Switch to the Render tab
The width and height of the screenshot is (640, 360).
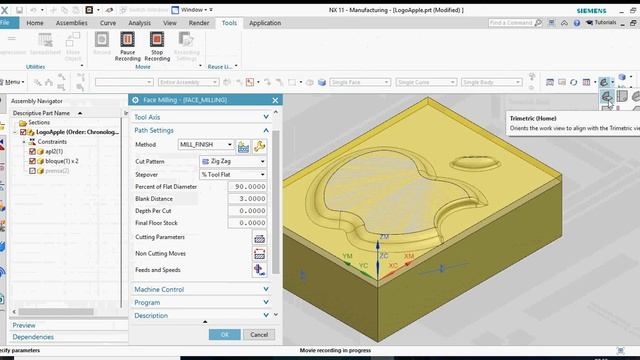click(199, 23)
